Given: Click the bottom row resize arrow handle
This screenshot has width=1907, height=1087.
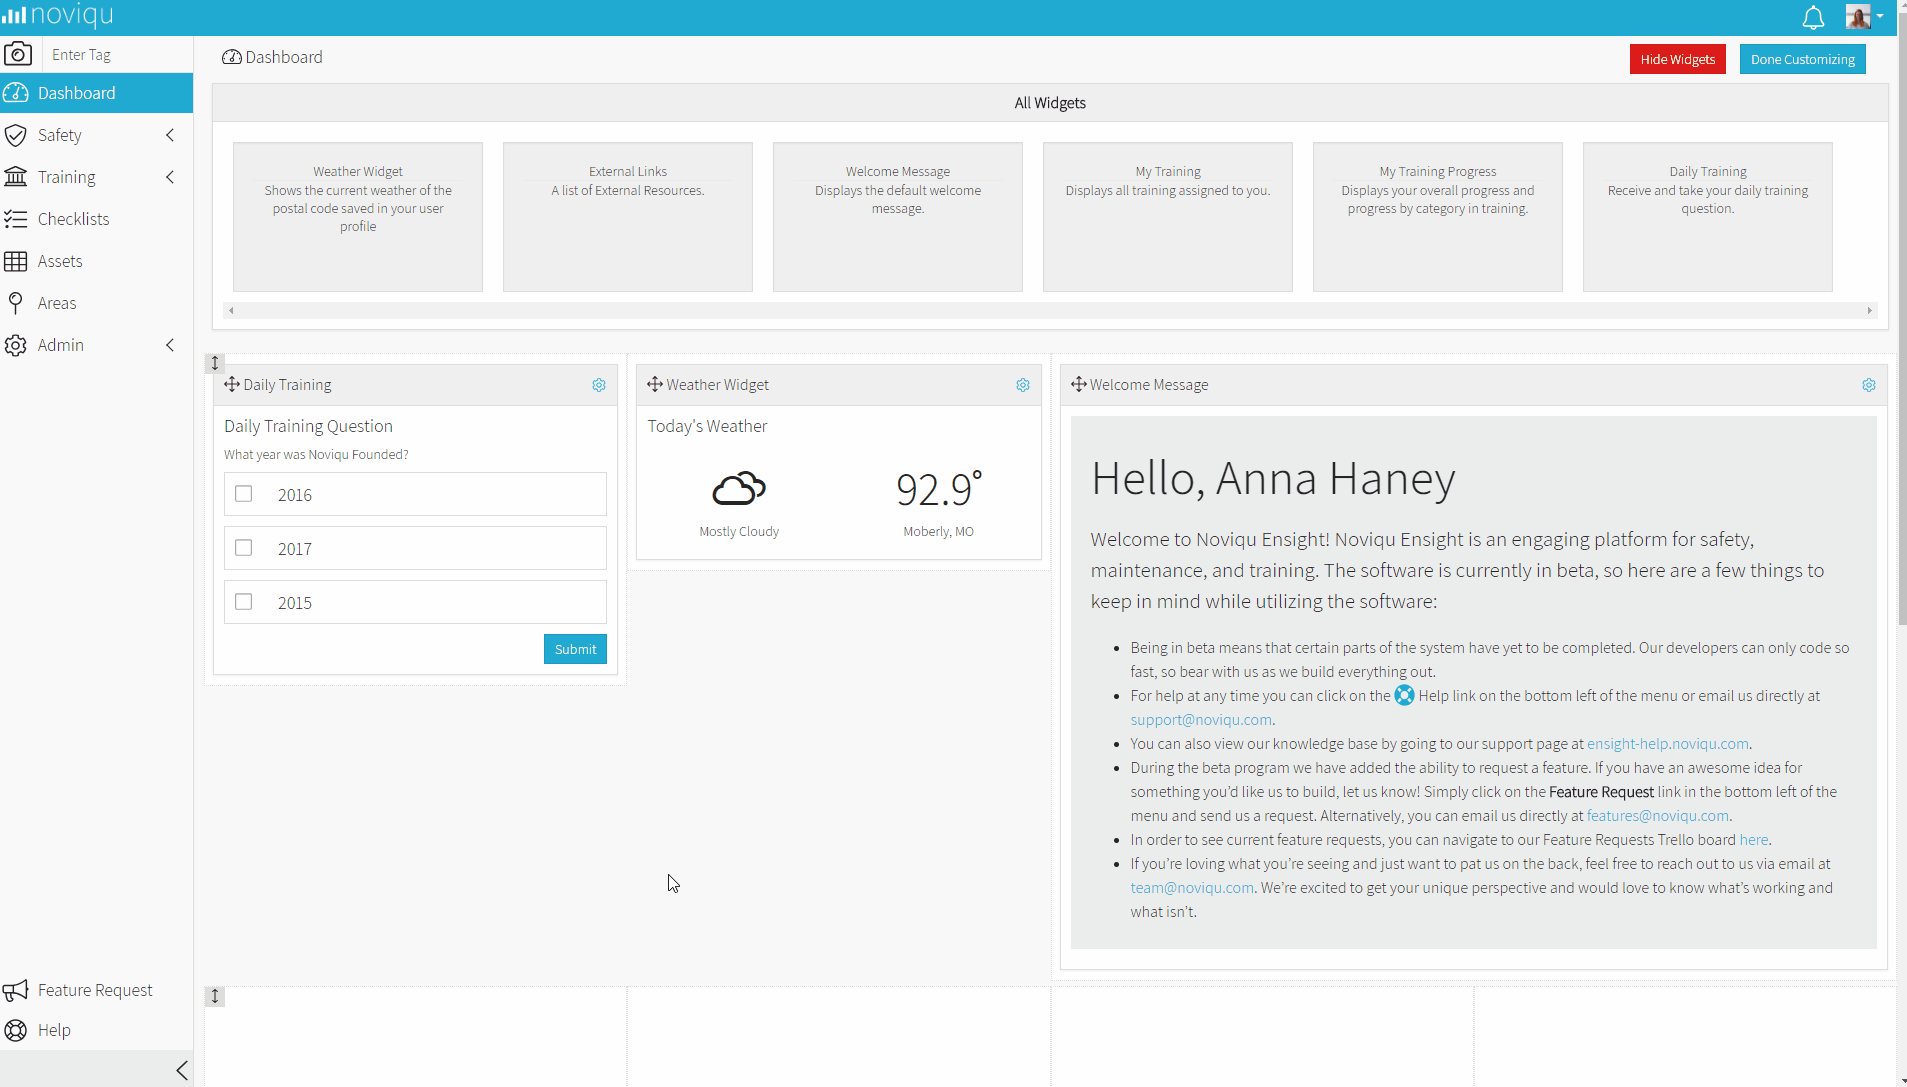Looking at the screenshot, I should [214, 996].
